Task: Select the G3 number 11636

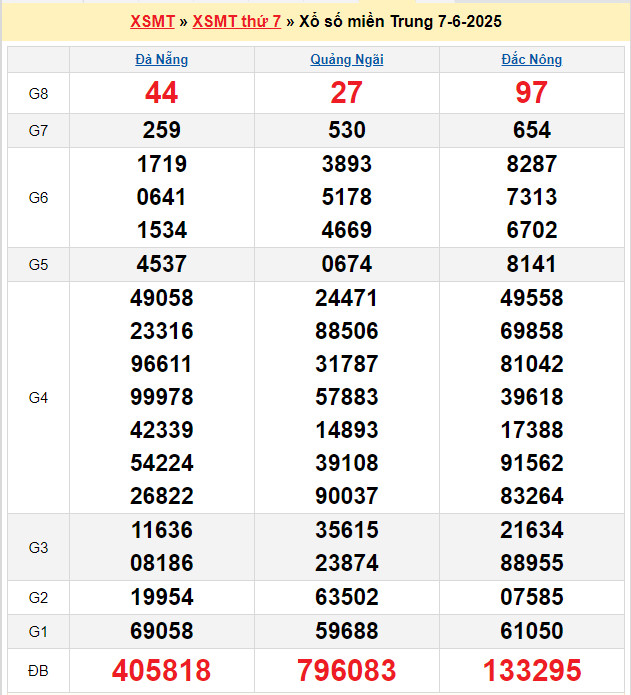Action: point(162,530)
